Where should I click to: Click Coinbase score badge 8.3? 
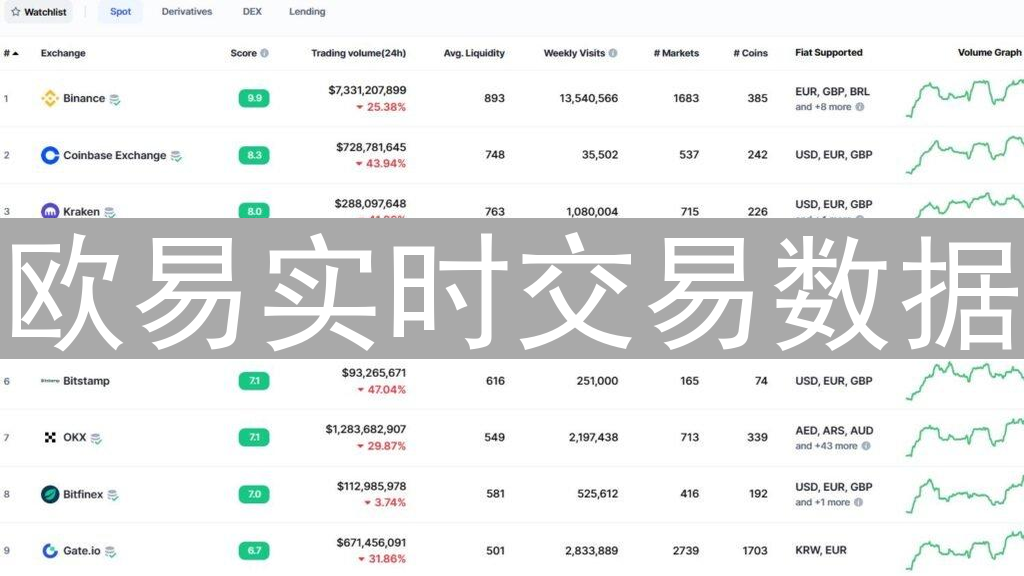(254, 155)
